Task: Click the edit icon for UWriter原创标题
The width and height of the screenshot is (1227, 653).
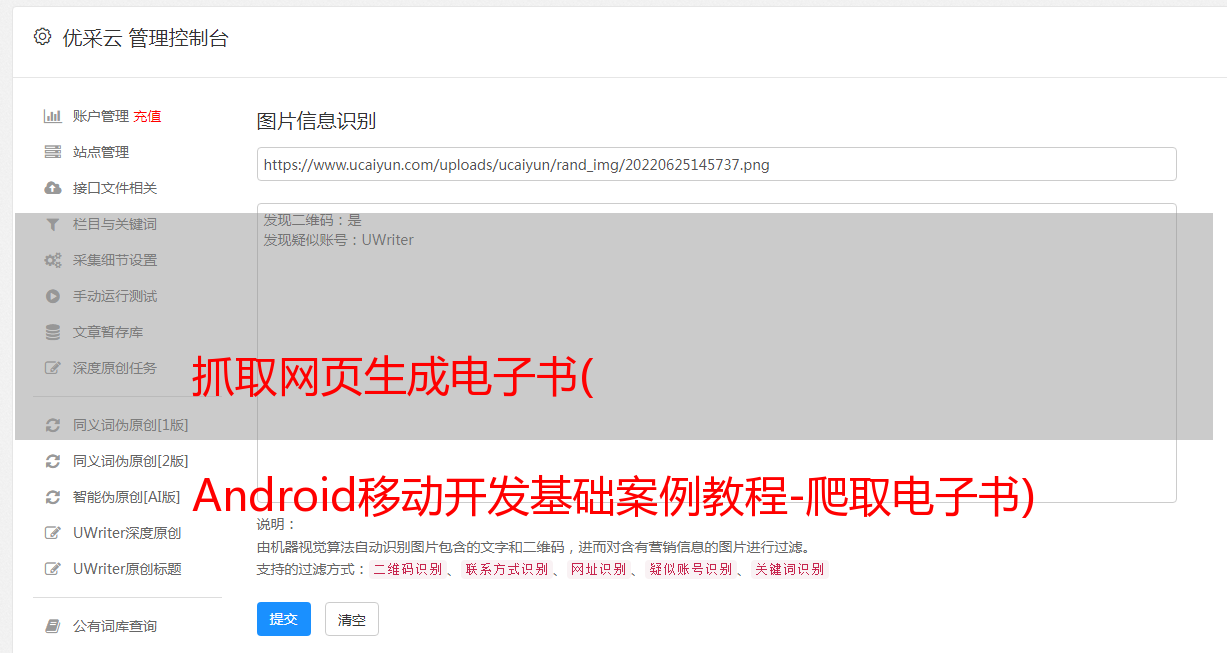Action: pos(53,569)
